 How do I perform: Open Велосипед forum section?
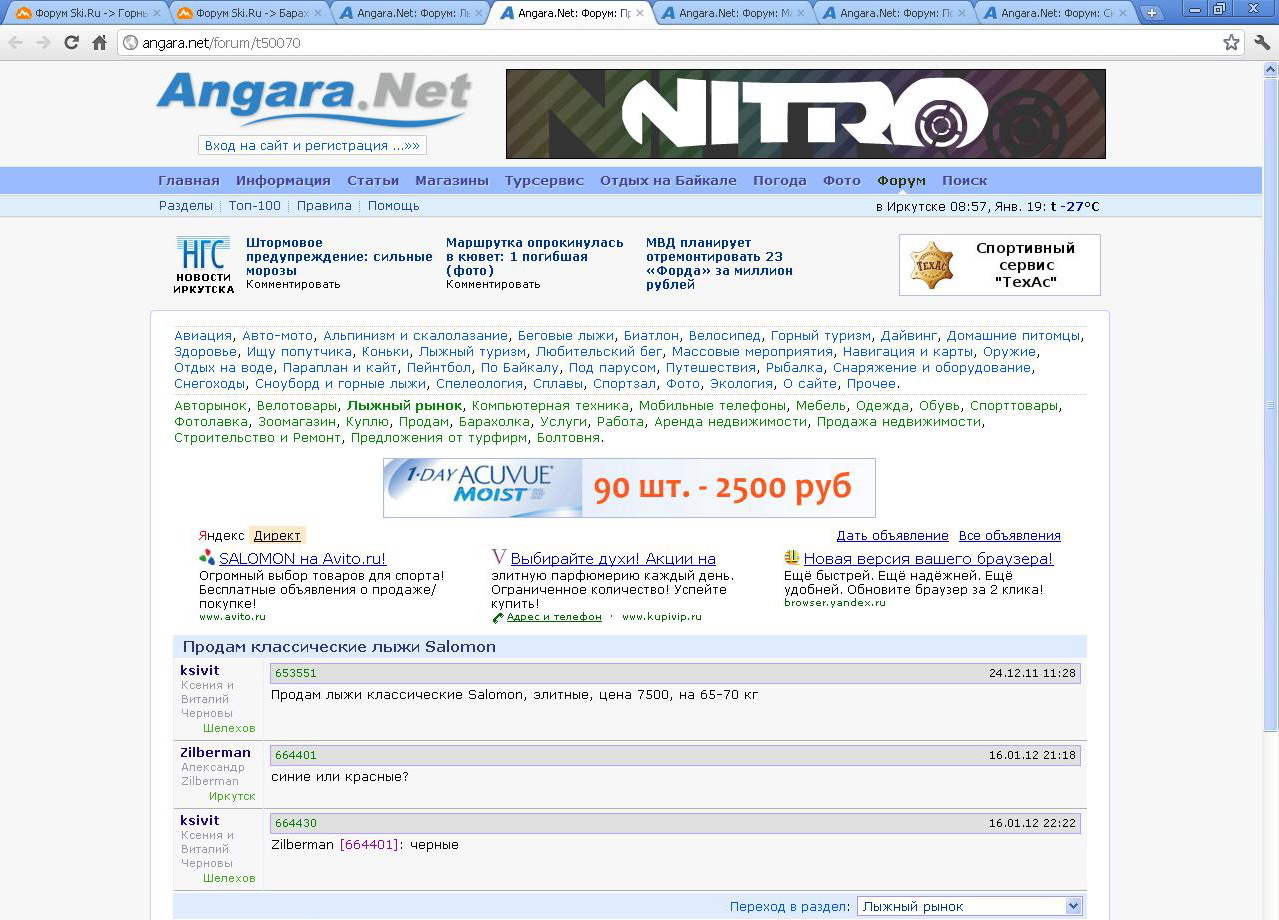click(725, 336)
